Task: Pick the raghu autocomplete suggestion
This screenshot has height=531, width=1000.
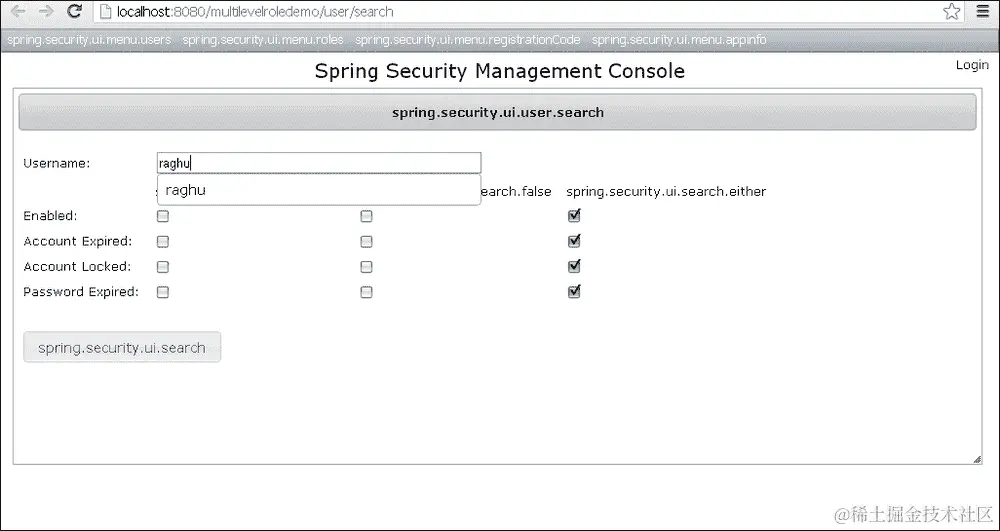Action: [x=319, y=190]
